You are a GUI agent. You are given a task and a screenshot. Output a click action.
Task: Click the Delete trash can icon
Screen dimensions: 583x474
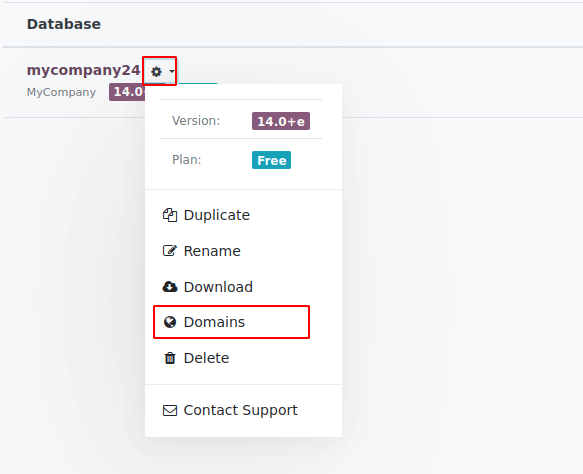click(170, 358)
